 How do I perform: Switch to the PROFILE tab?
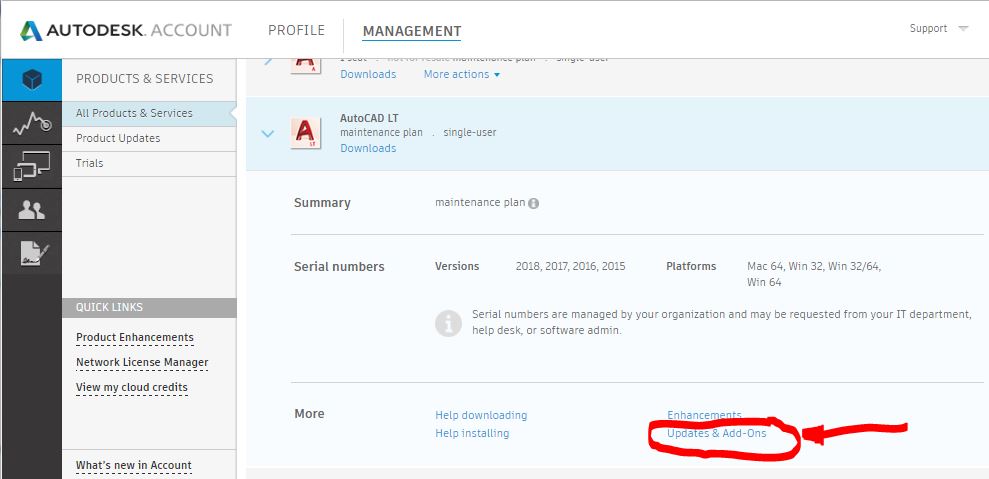click(296, 30)
